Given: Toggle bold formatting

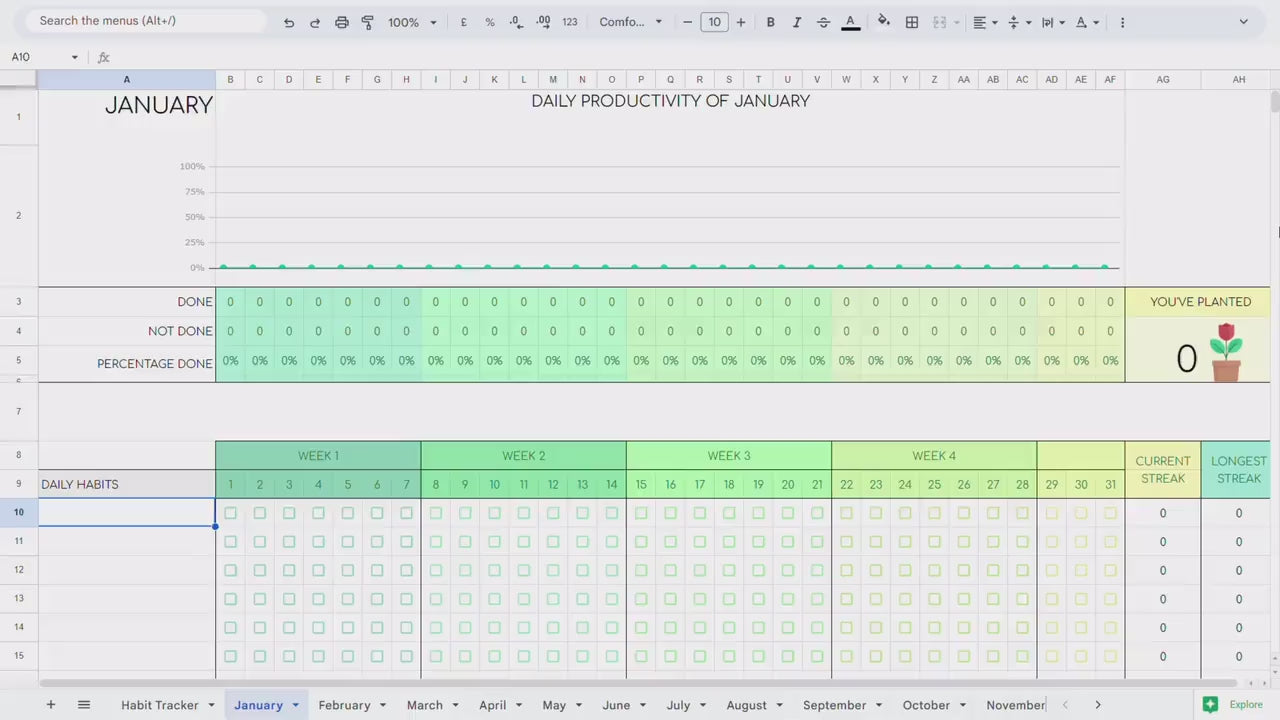Looking at the screenshot, I should (770, 22).
